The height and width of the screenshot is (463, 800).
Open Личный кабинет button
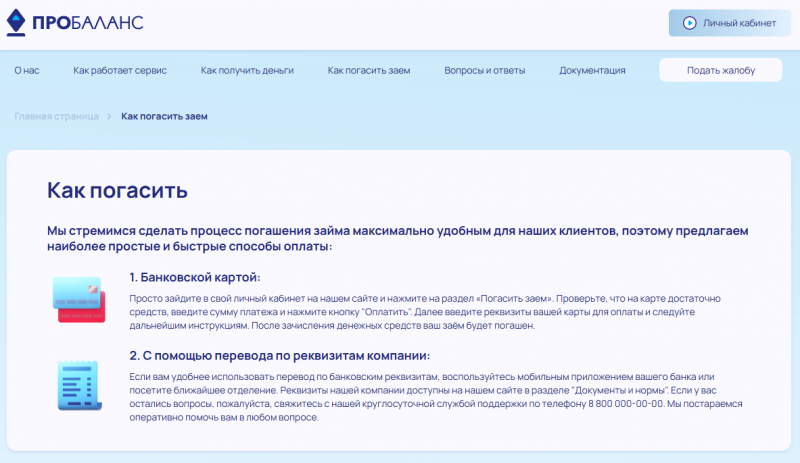tap(730, 23)
